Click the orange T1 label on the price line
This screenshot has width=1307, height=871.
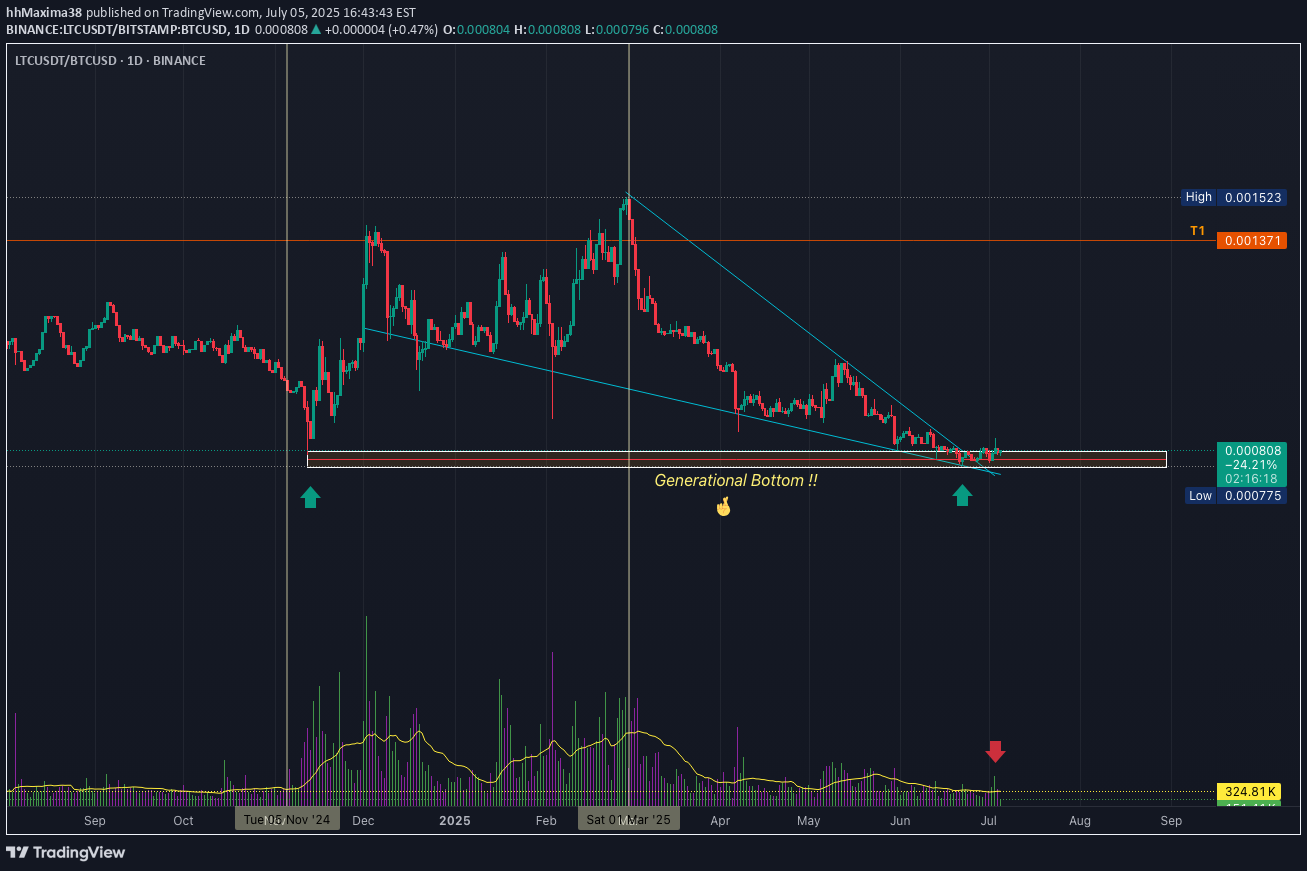click(1196, 230)
